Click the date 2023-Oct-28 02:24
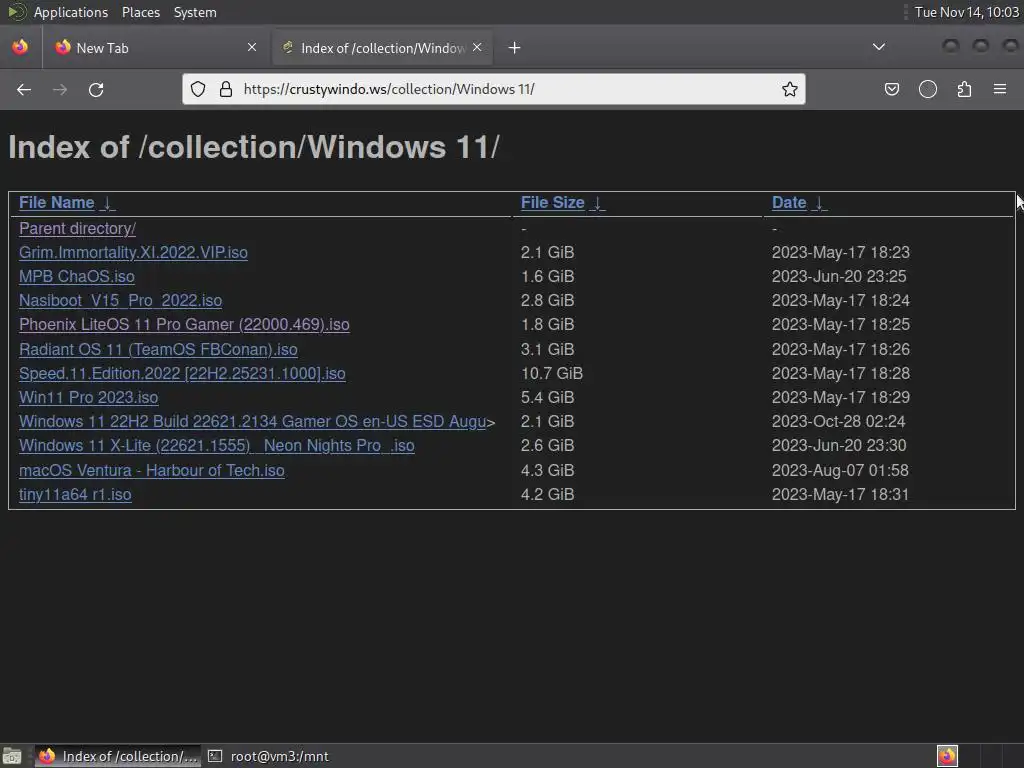 pyautogui.click(x=839, y=422)
